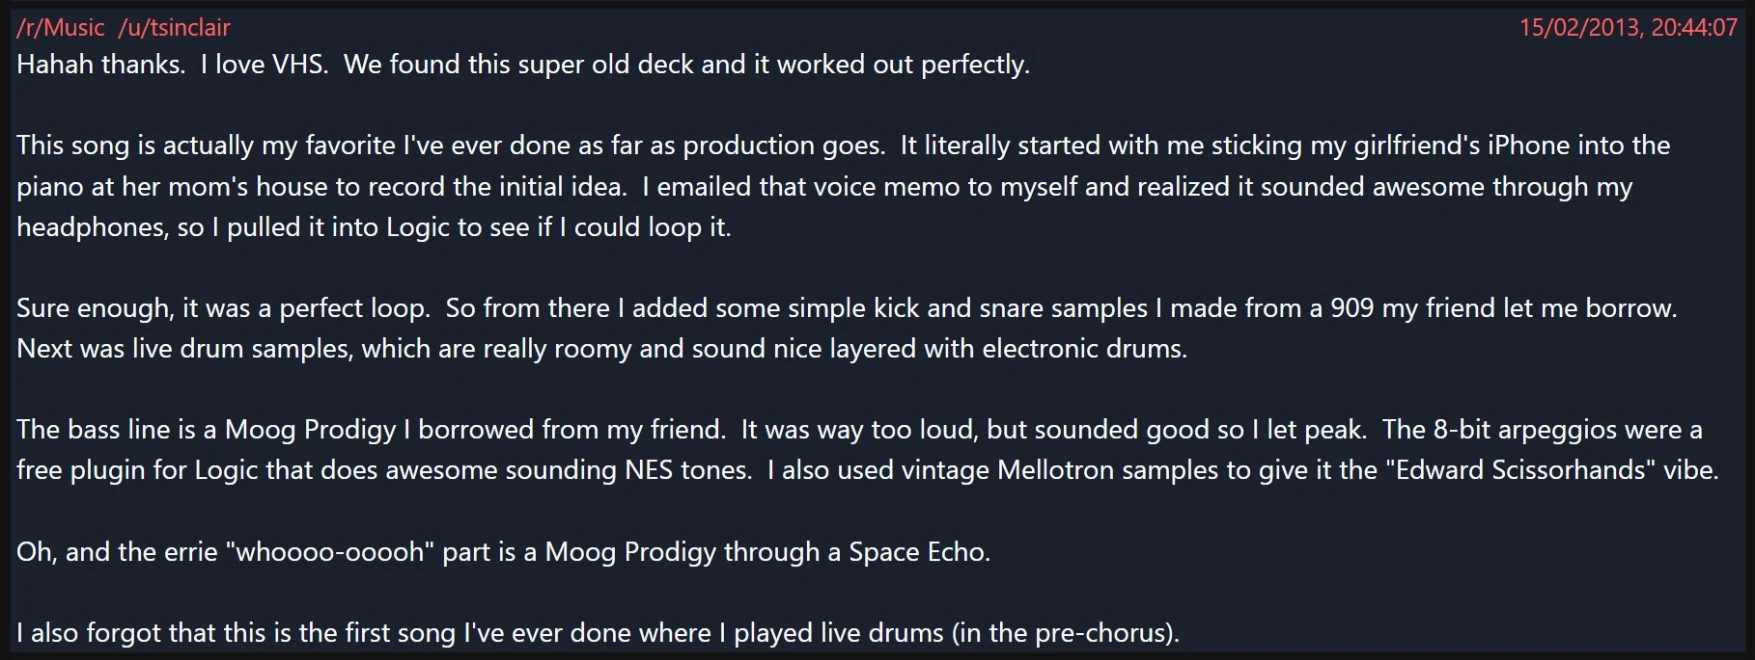The image size is (1755, 660).
Task: Click the word "headphones" in the comment
Action: tap(92, 228)
